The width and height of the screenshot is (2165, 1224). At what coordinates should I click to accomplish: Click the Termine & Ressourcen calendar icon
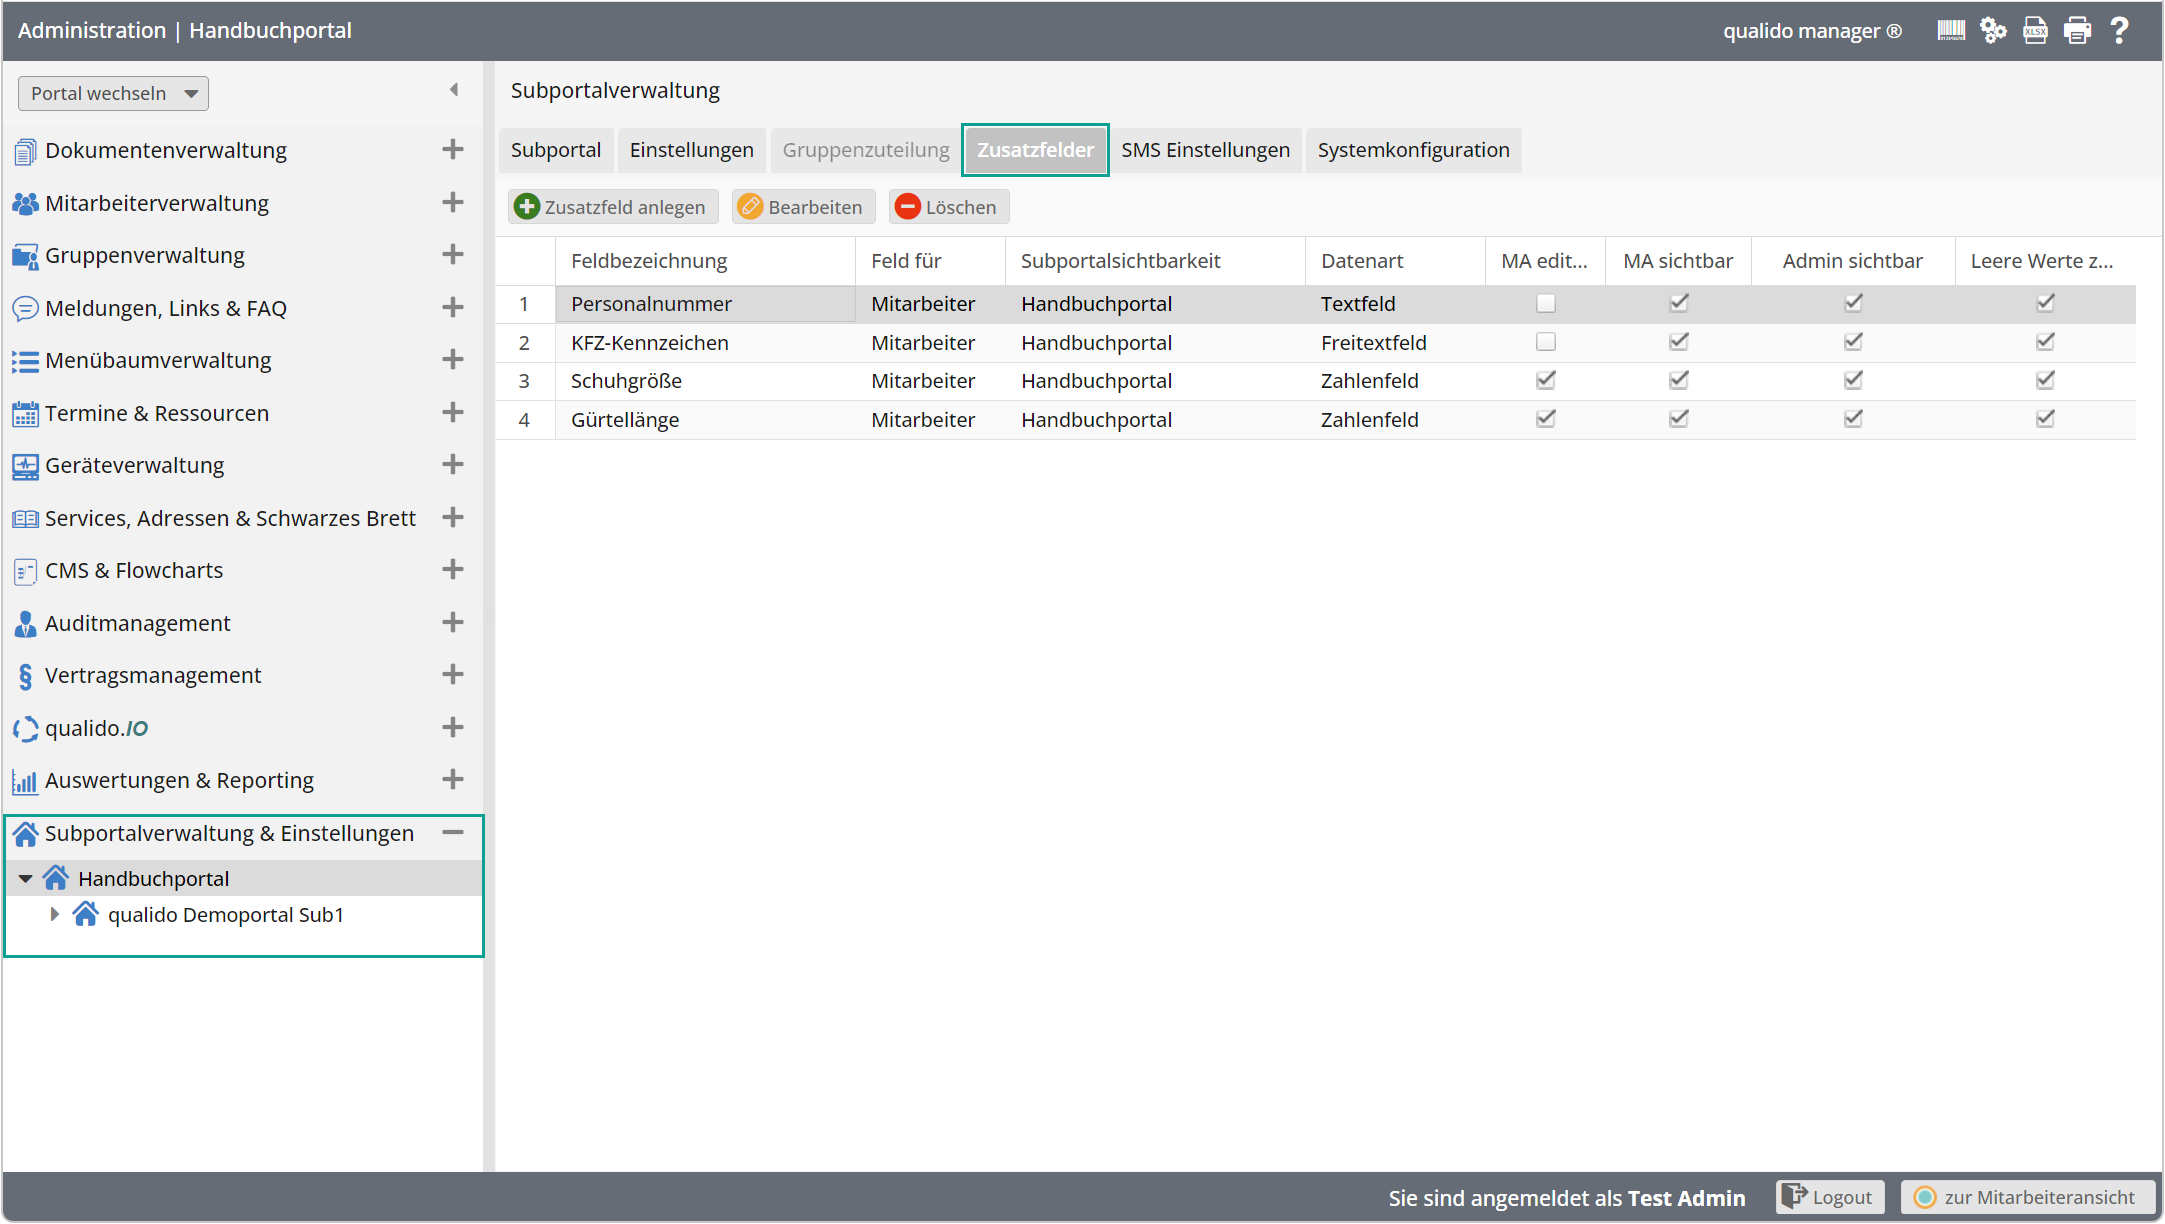coord(25,413)
